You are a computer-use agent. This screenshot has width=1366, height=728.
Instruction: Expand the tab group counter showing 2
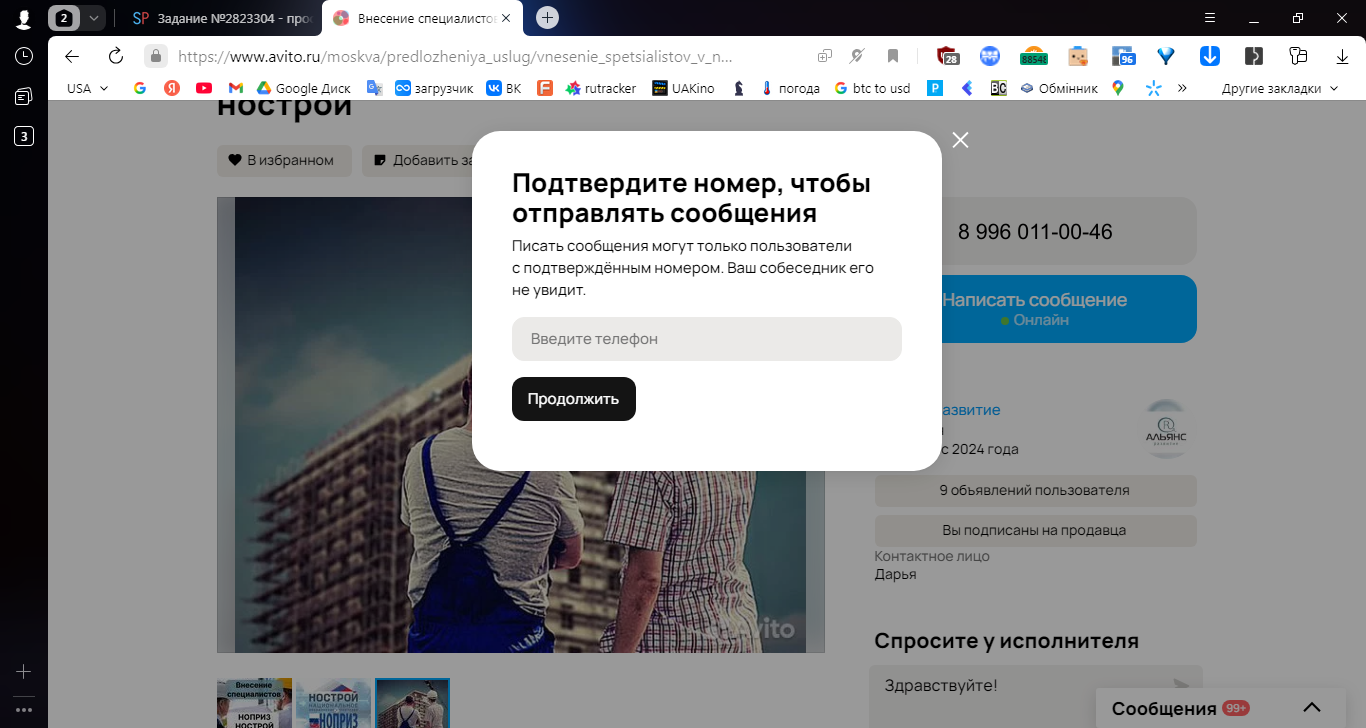[77, 17]
